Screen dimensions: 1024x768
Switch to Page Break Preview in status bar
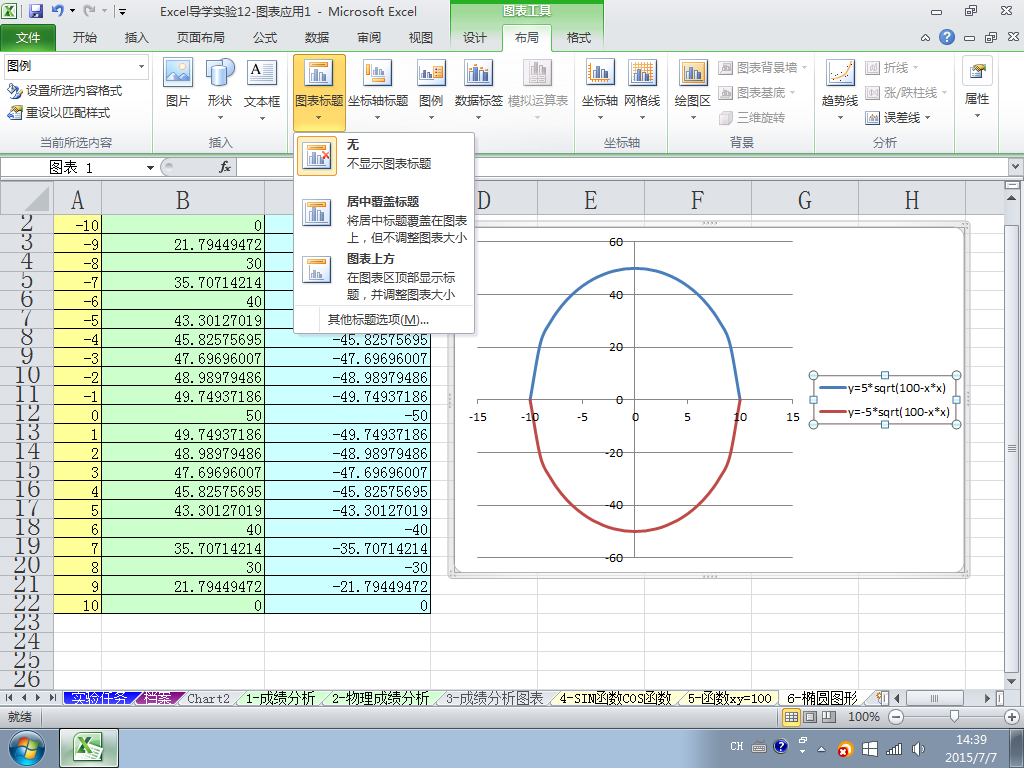(x=829, y=717)
